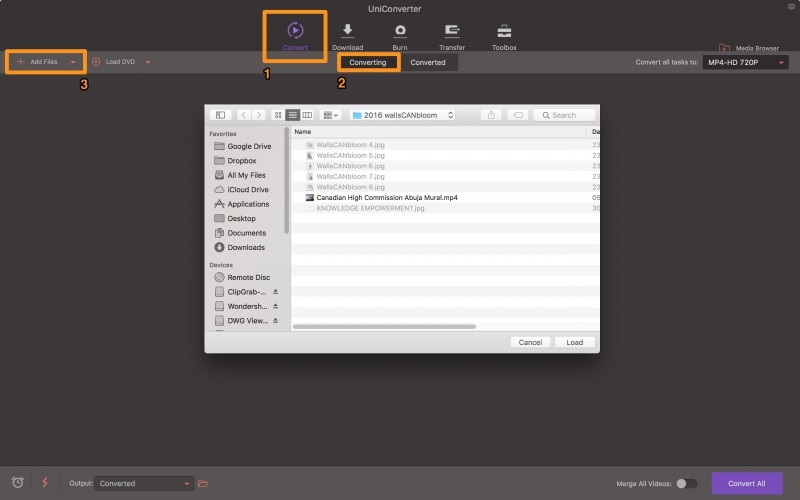800x500 pixels.
Task: Eject the DWG View... device
Action: pyautogui.click(x=276, y=320)
